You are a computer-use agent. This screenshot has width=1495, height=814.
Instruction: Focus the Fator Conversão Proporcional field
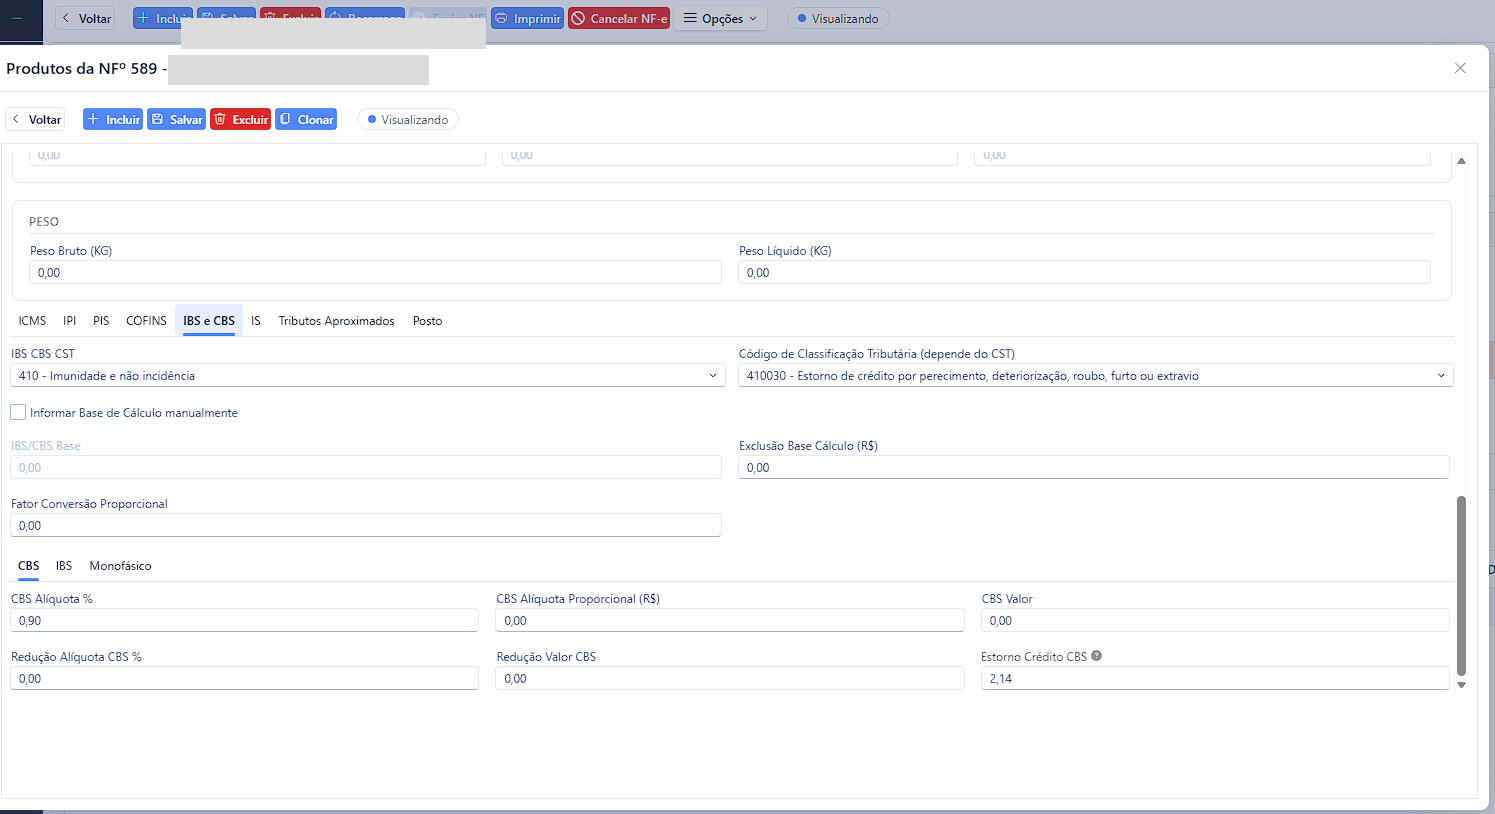click(366, 525)
